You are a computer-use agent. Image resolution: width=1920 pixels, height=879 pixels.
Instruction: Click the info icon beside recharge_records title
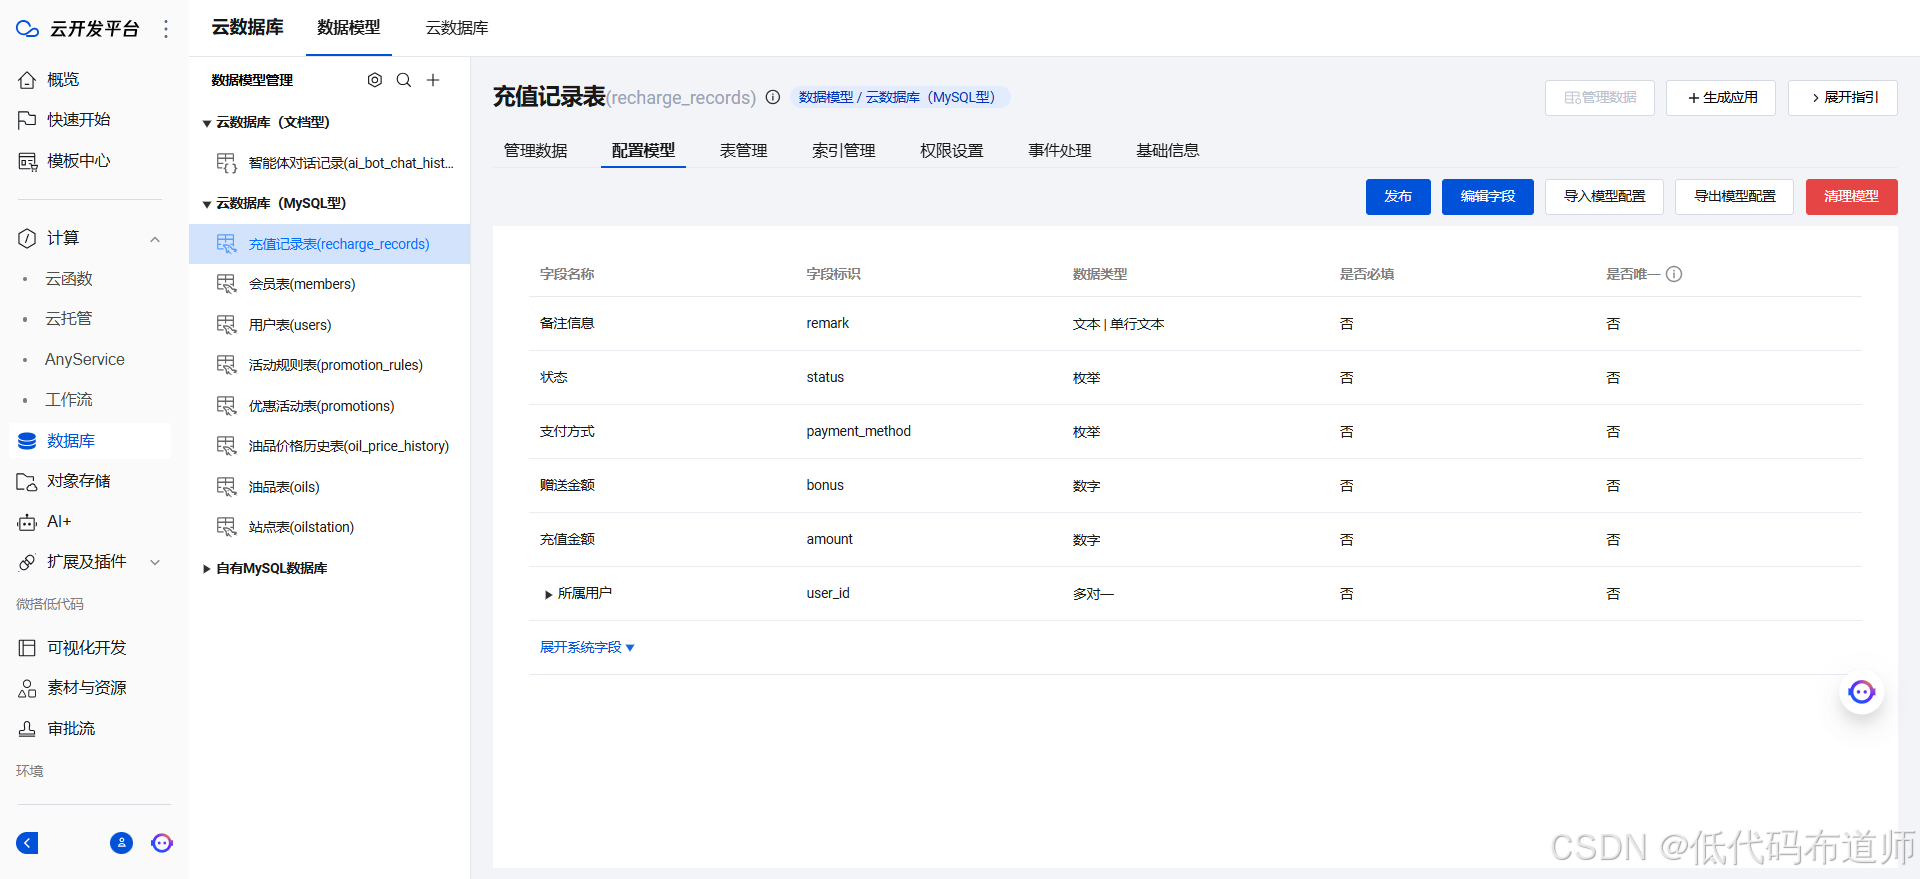click(x=773, y=97)
